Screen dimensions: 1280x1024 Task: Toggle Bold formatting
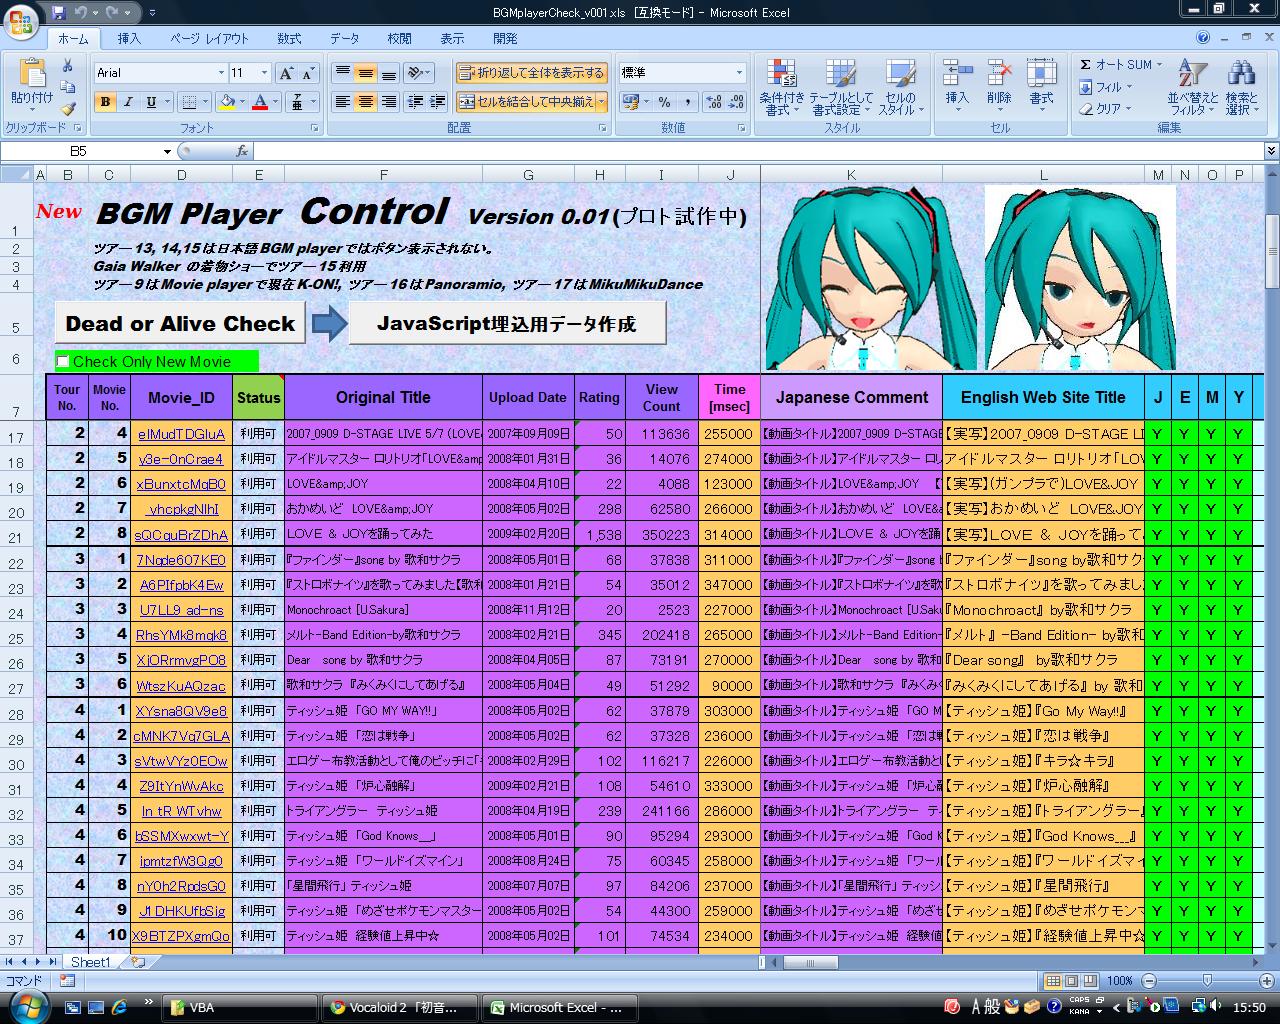(105, 102)
